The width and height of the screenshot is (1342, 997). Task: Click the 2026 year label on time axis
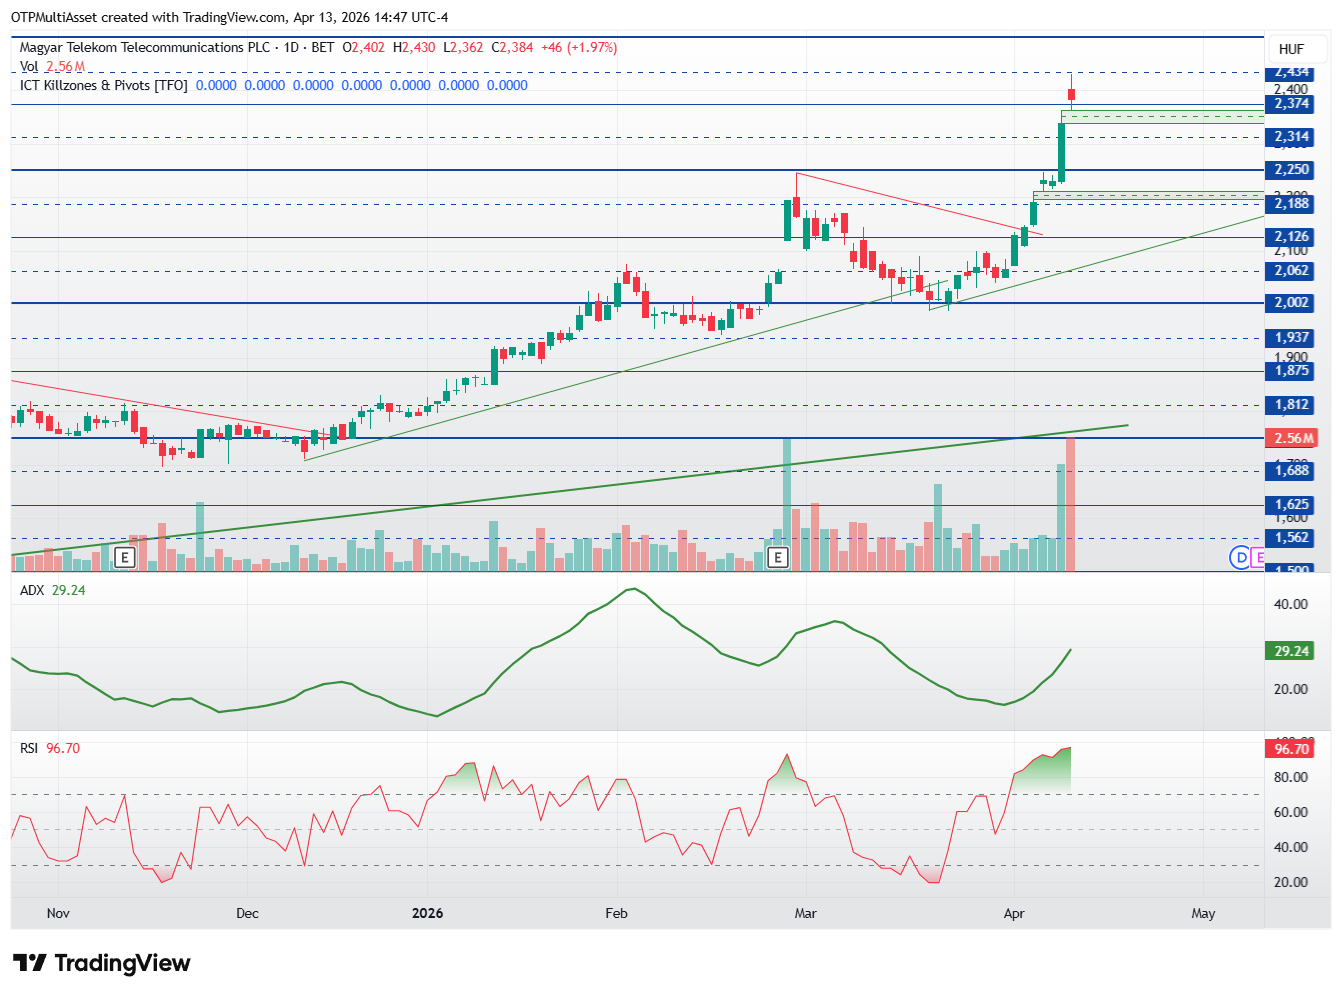point(427,913)
